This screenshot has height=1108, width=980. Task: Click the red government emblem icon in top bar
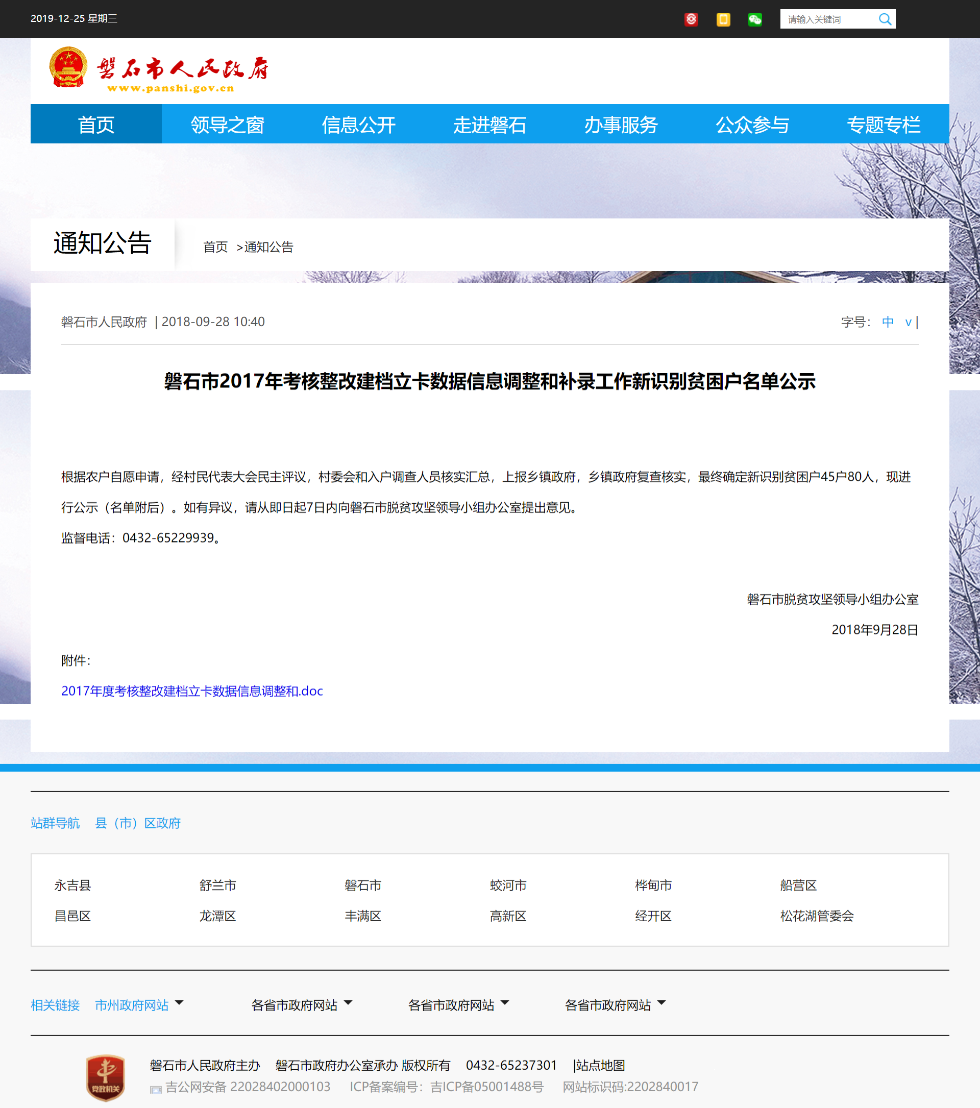(x=691, y=19)
